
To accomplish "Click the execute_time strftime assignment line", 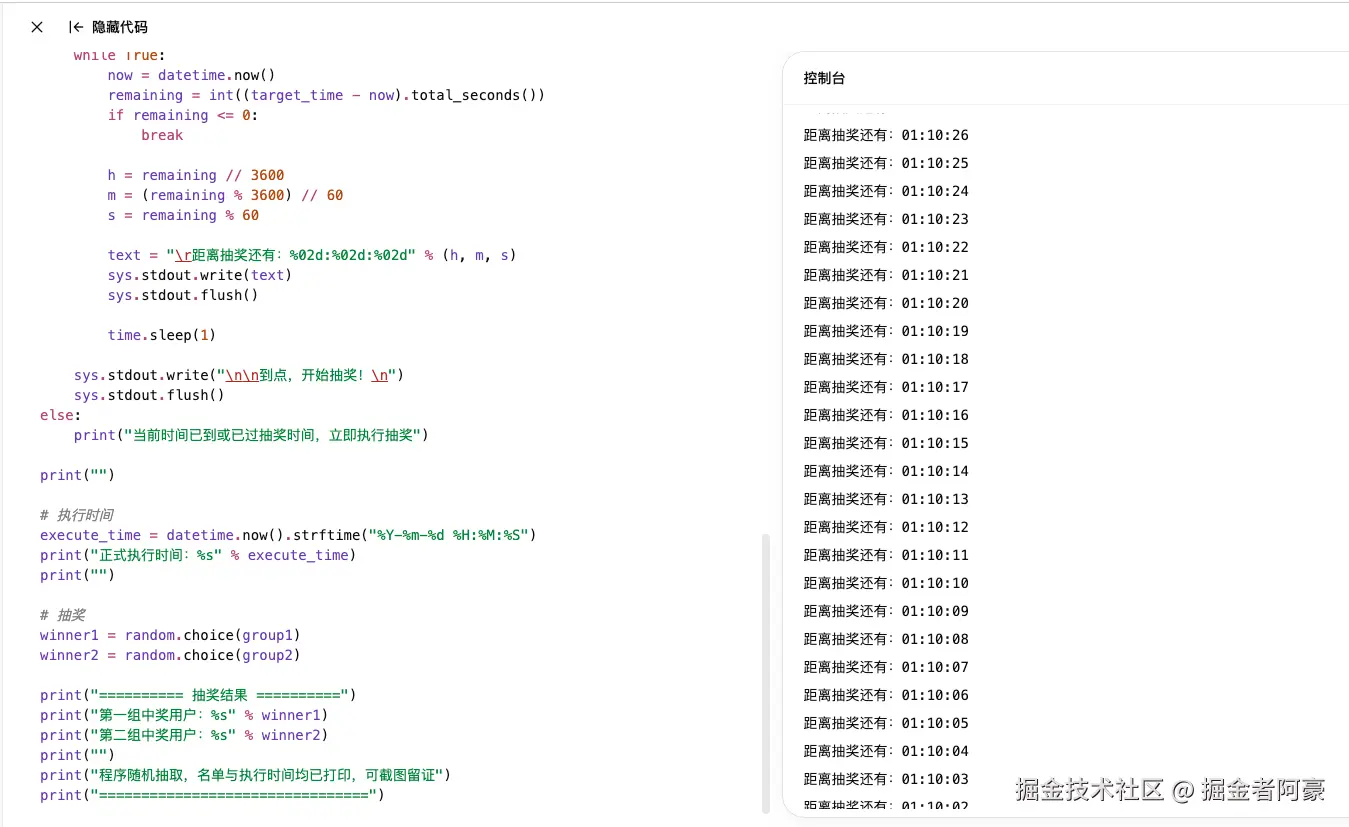I will 286,535.
